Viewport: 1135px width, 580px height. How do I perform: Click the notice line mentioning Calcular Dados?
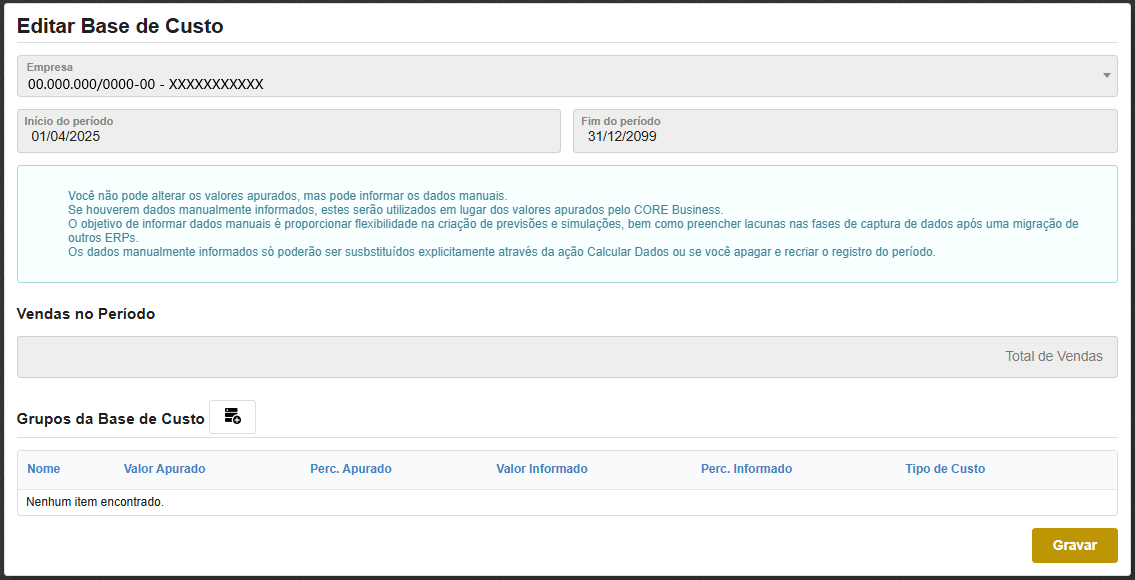click(501, 252)
